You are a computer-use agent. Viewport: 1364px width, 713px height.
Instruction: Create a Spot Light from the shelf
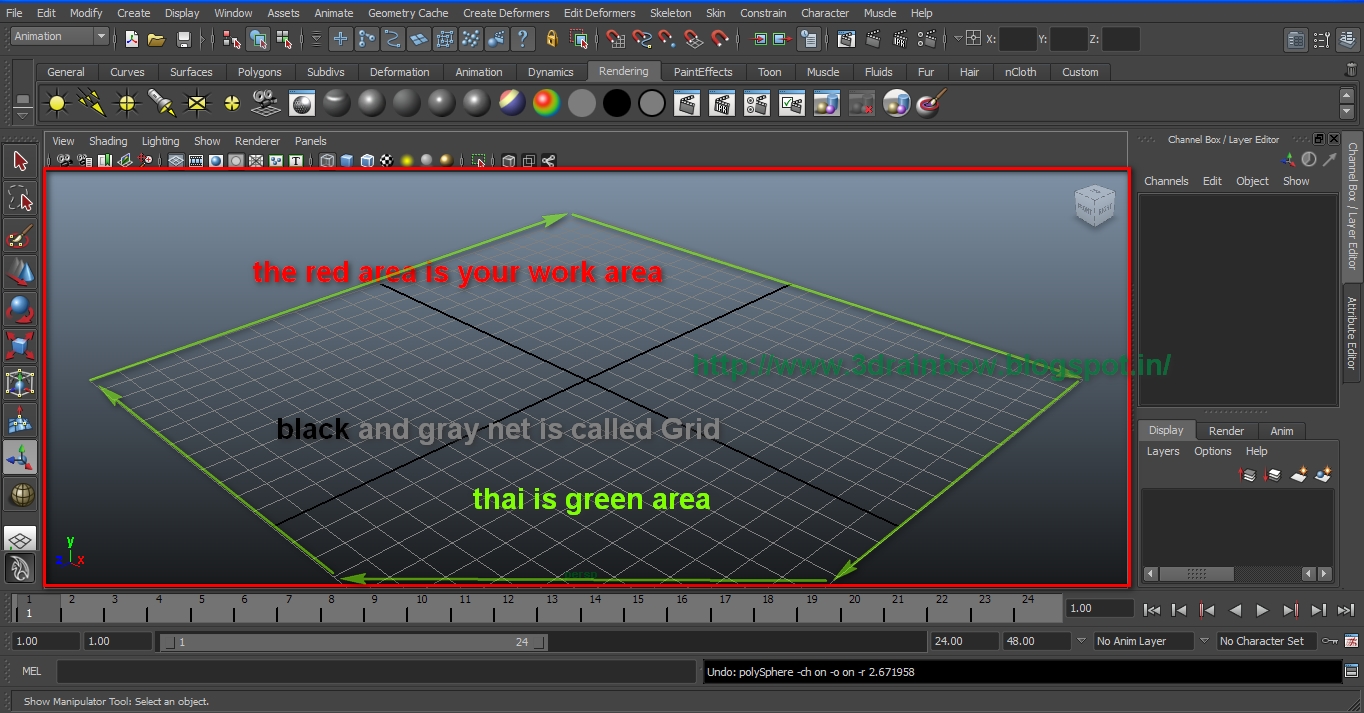click(162, 103)
